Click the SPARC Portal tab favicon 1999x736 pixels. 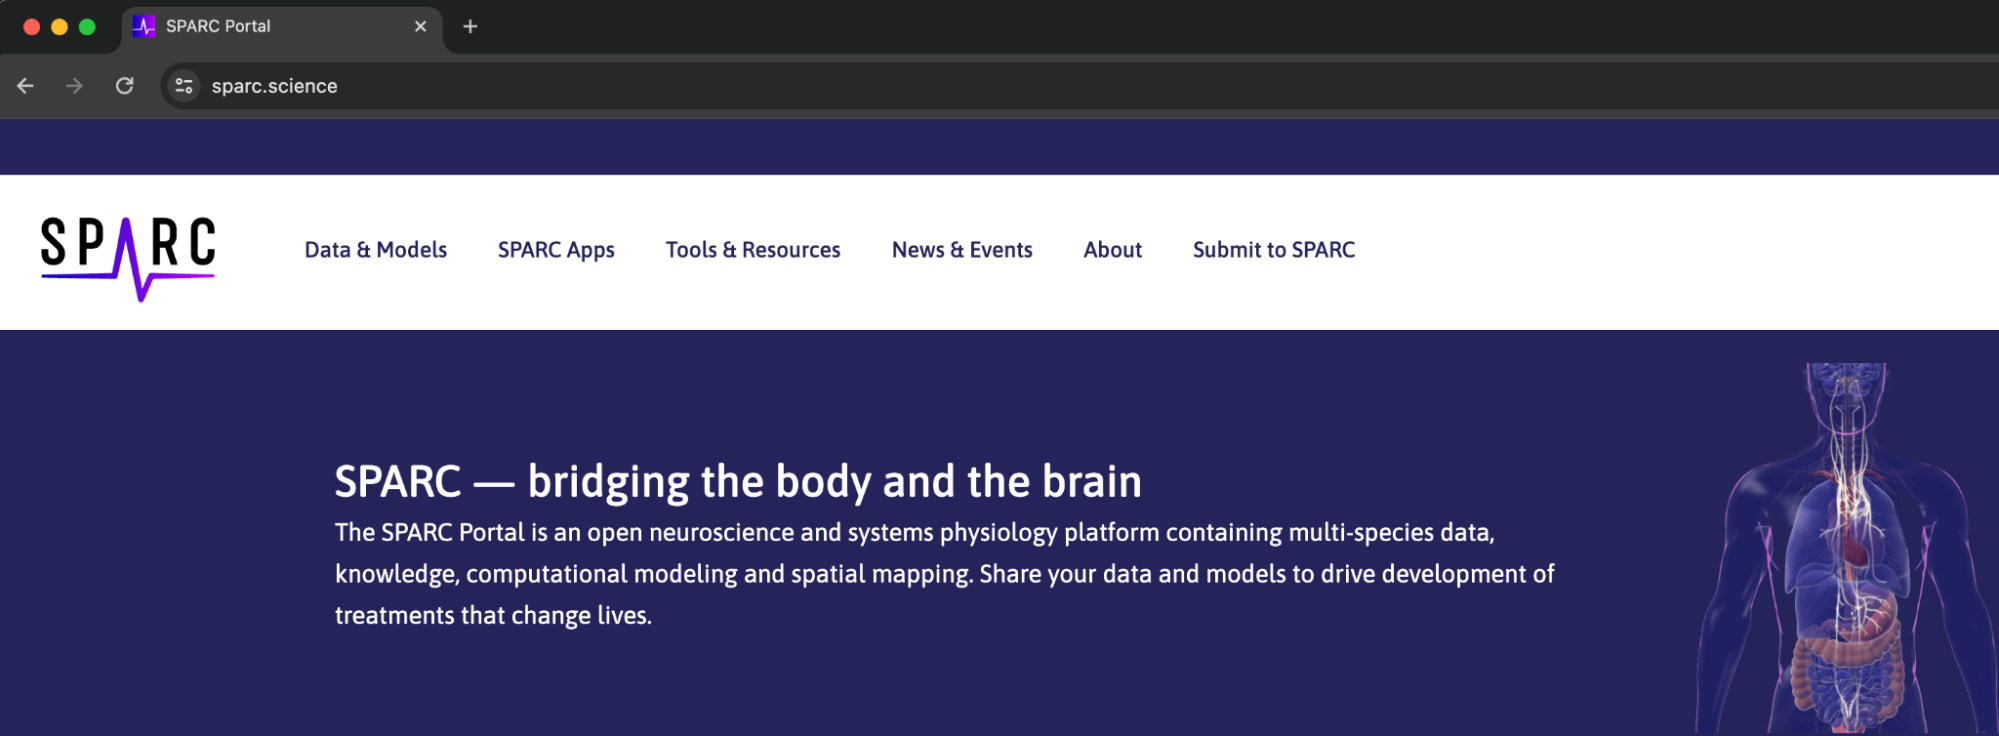tap(144, 26)
